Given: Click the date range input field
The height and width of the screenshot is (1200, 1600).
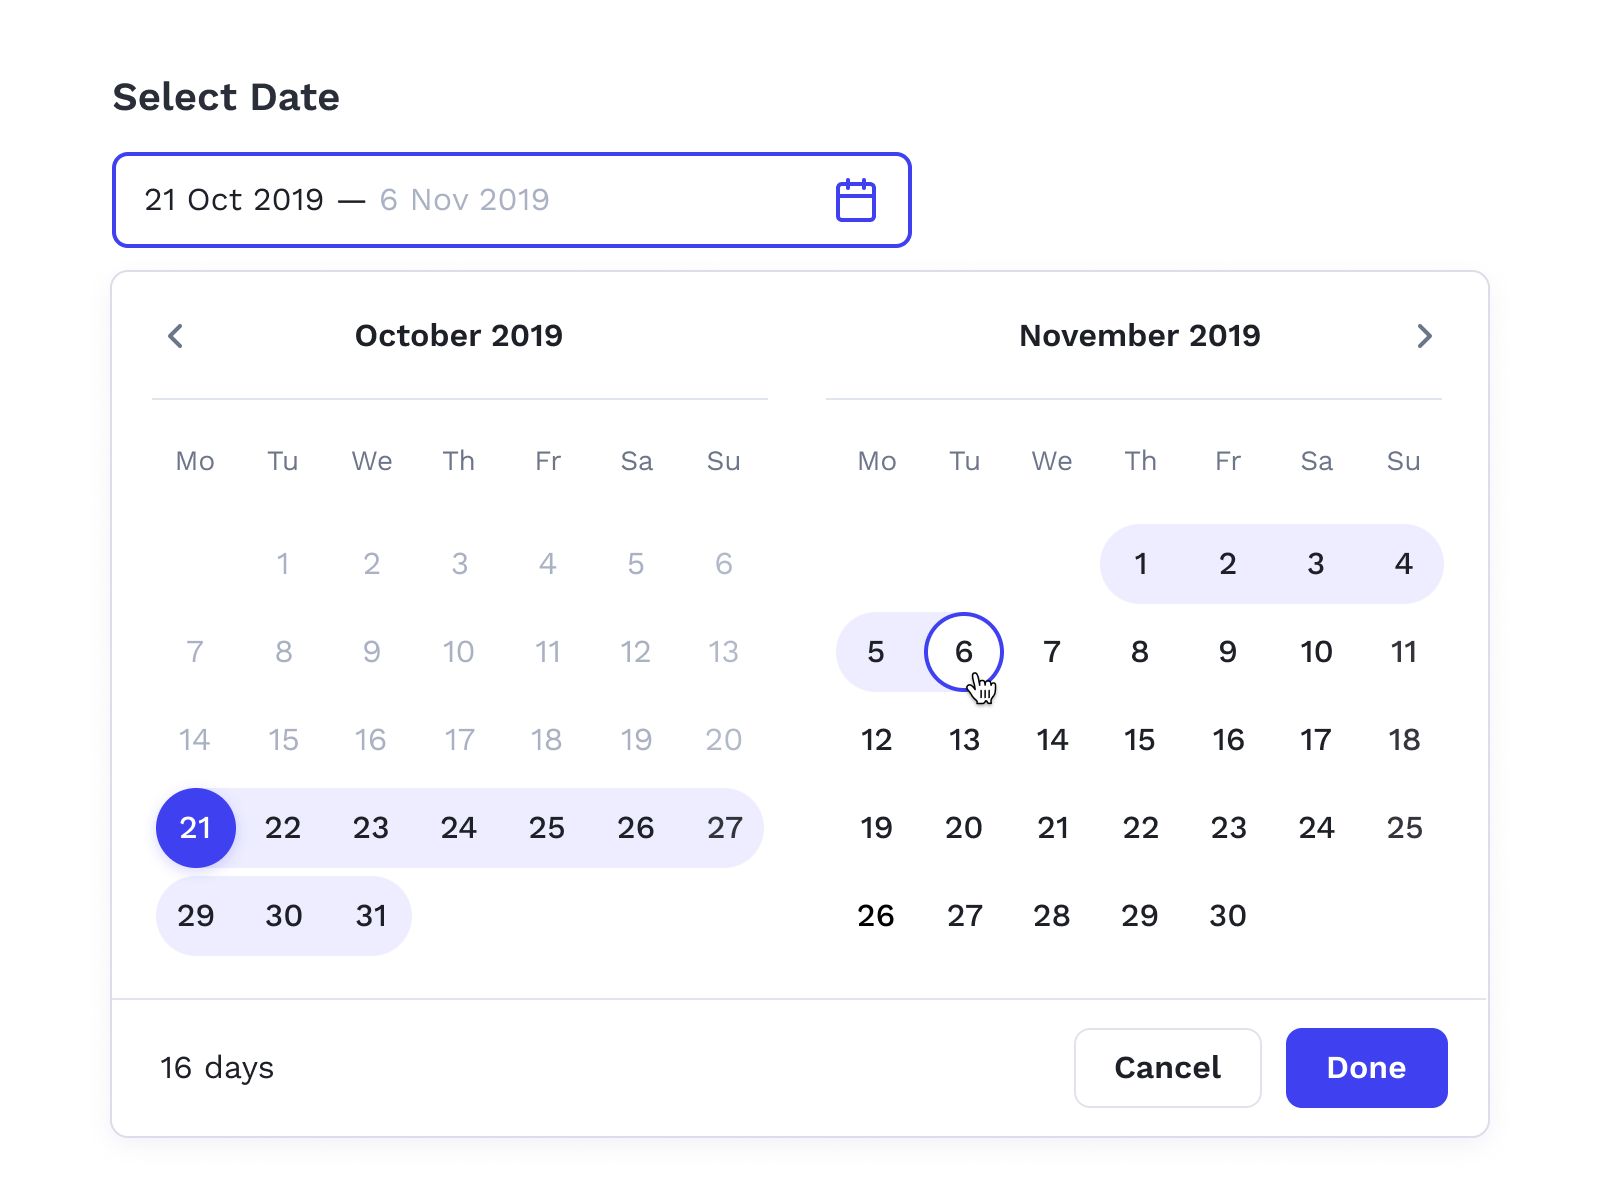Looking at the screenshot, I should coord(480,200).
